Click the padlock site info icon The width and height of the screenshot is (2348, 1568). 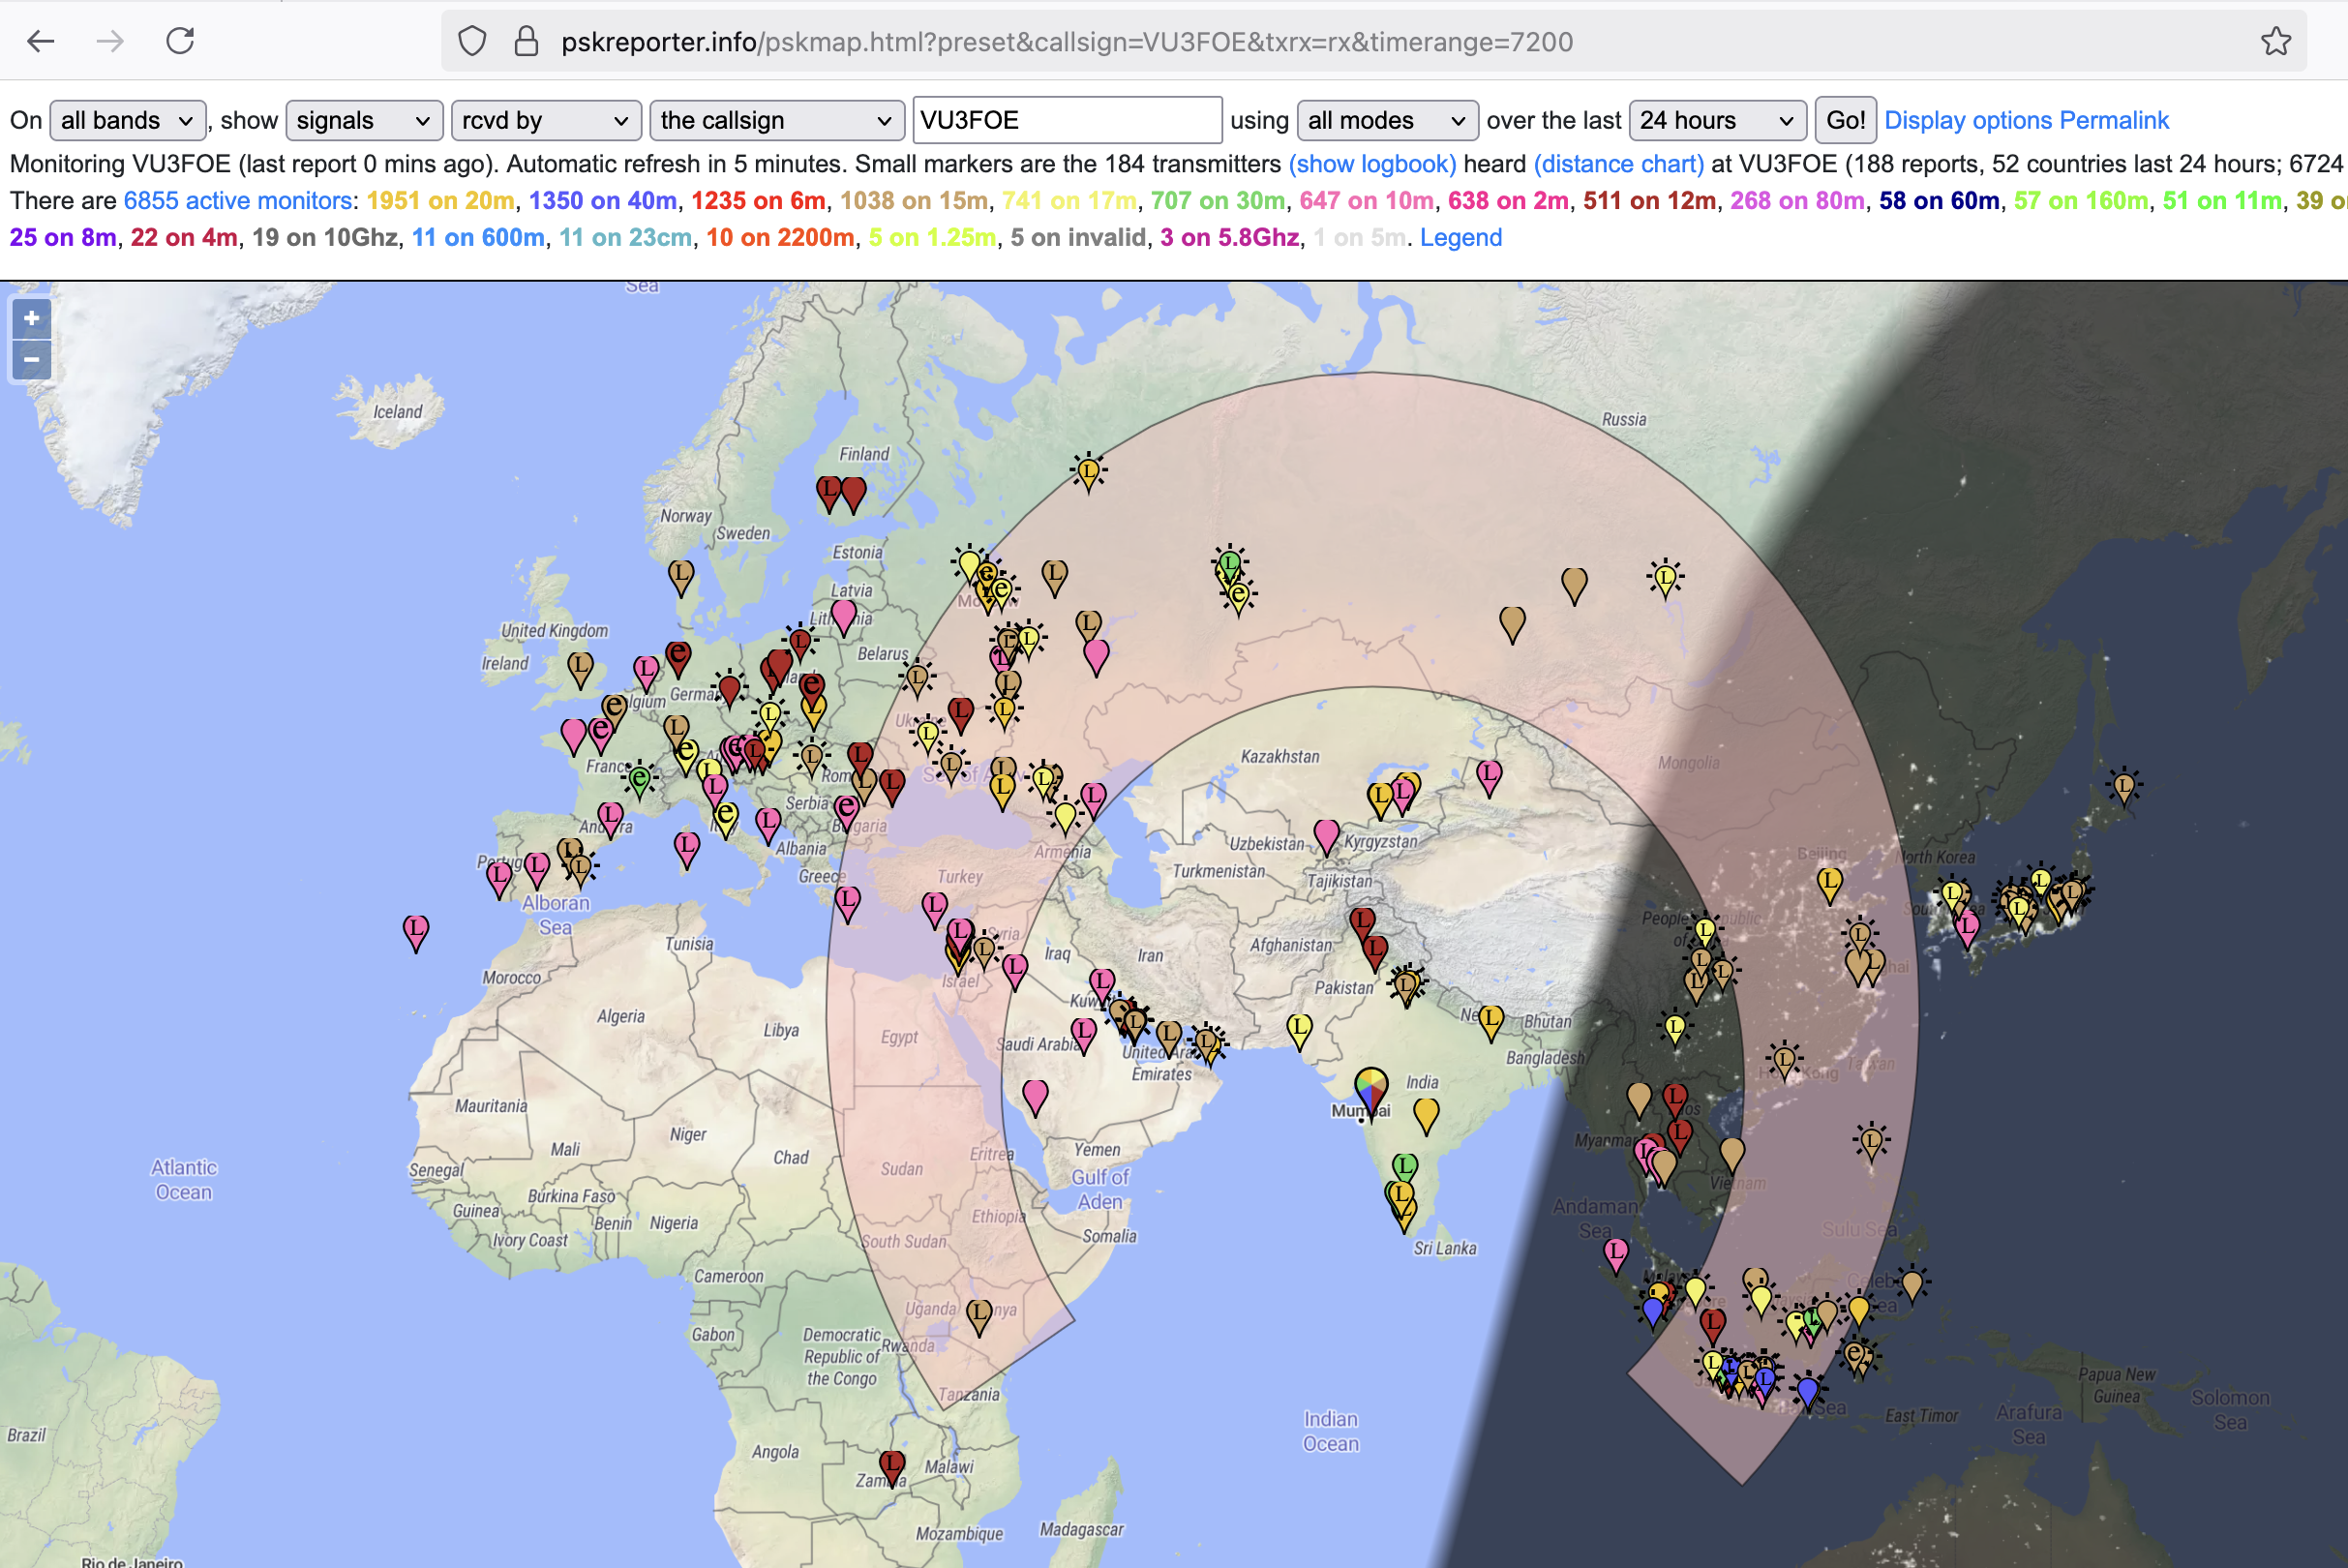point(526,41)
